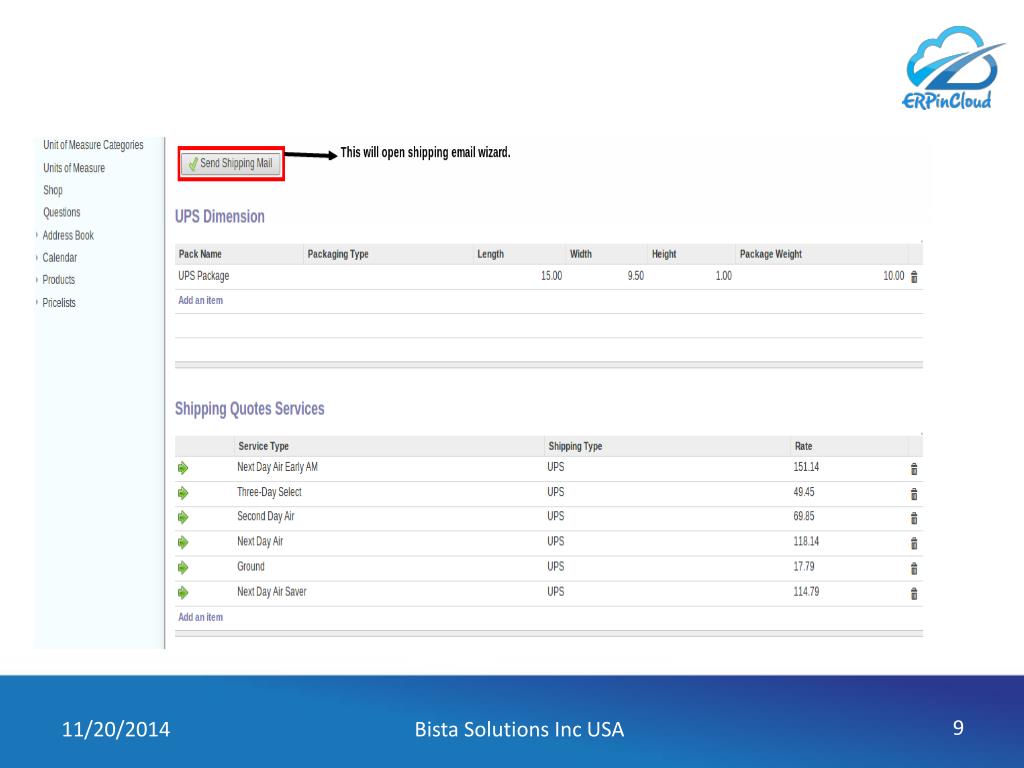Image resolution: width=1024 pixels, height=768 pixels.
Task: Choose Next Day Air Saver green arrow
Action: pos(183,592)
